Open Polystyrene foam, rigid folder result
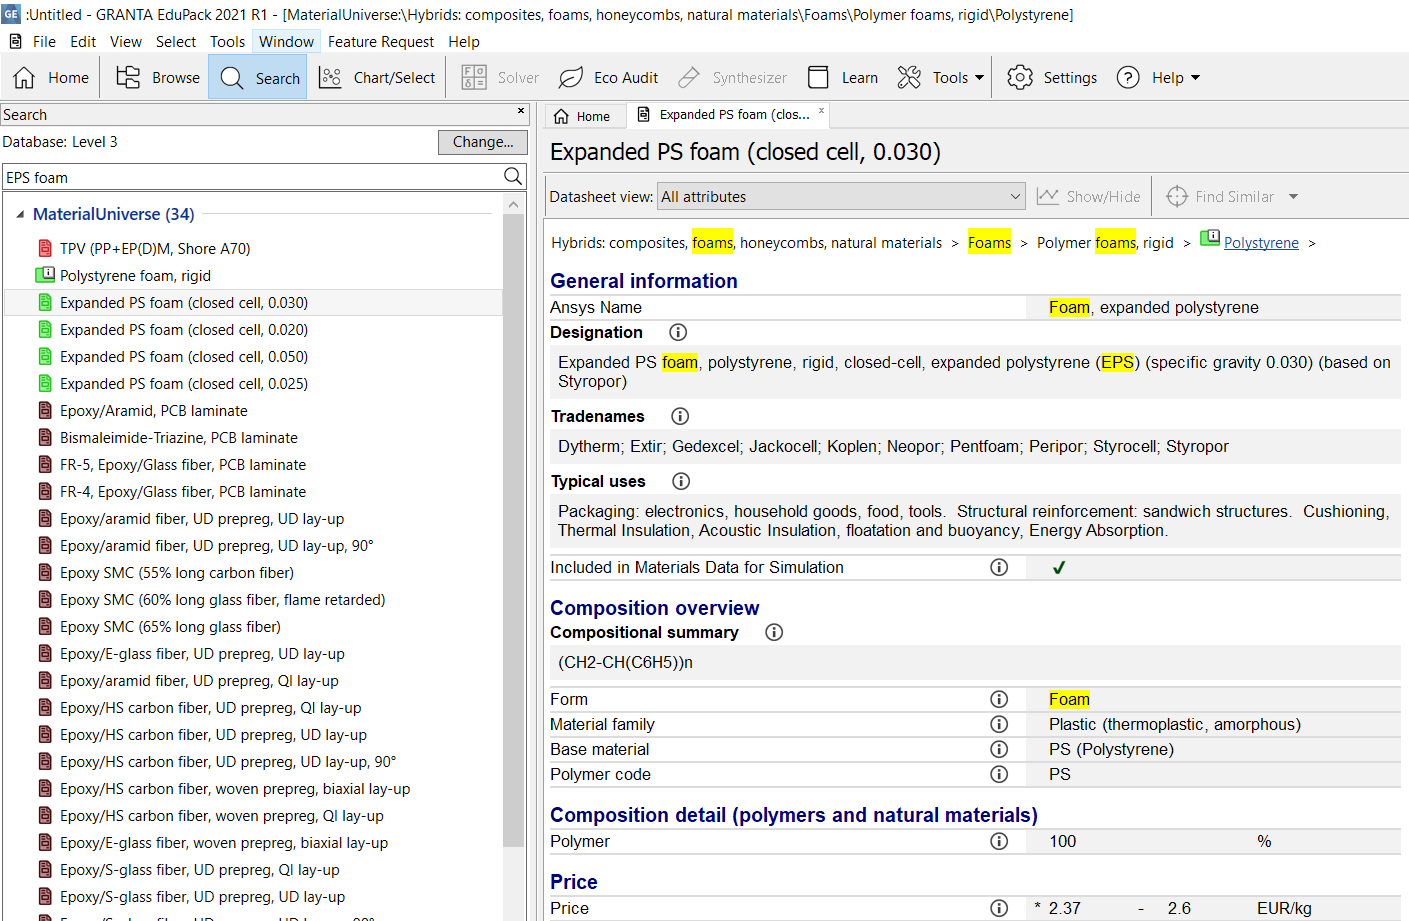 pyautogui.click(x=135, y=276)
